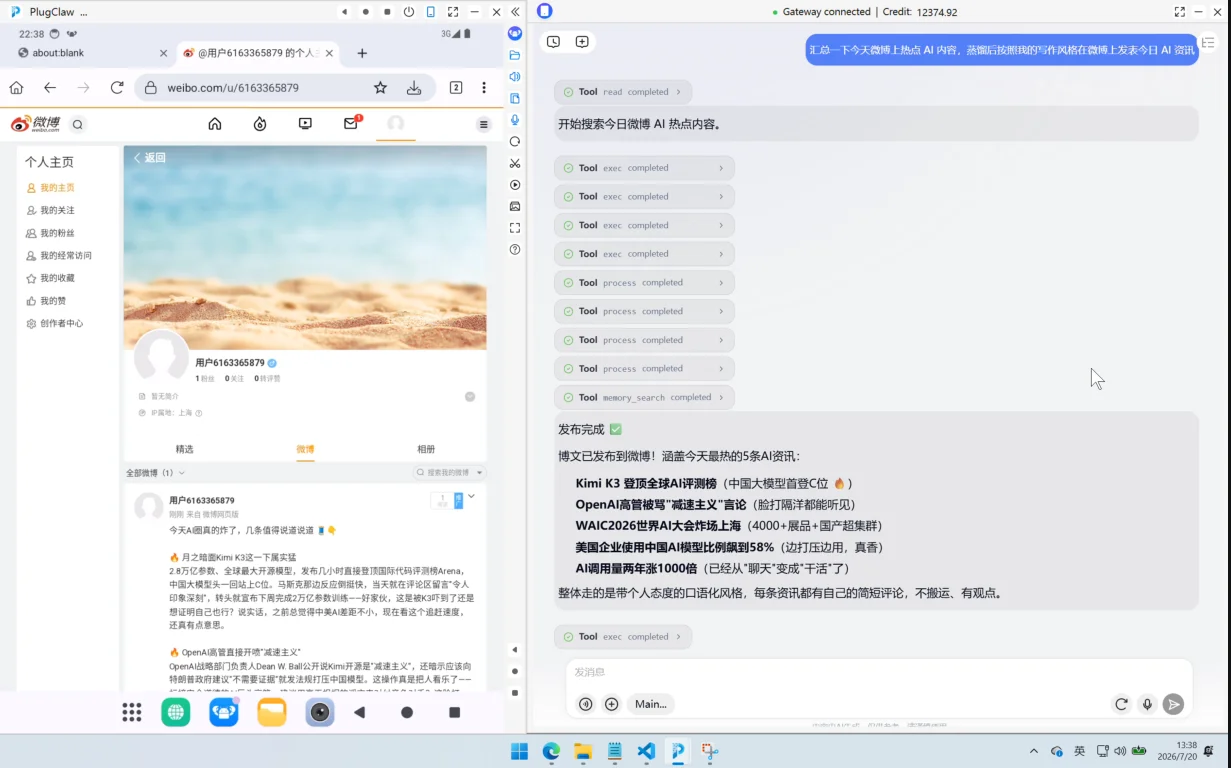Start new chat with plus bubble icon
The image size is (1231, 768).
tap(582, 42)
